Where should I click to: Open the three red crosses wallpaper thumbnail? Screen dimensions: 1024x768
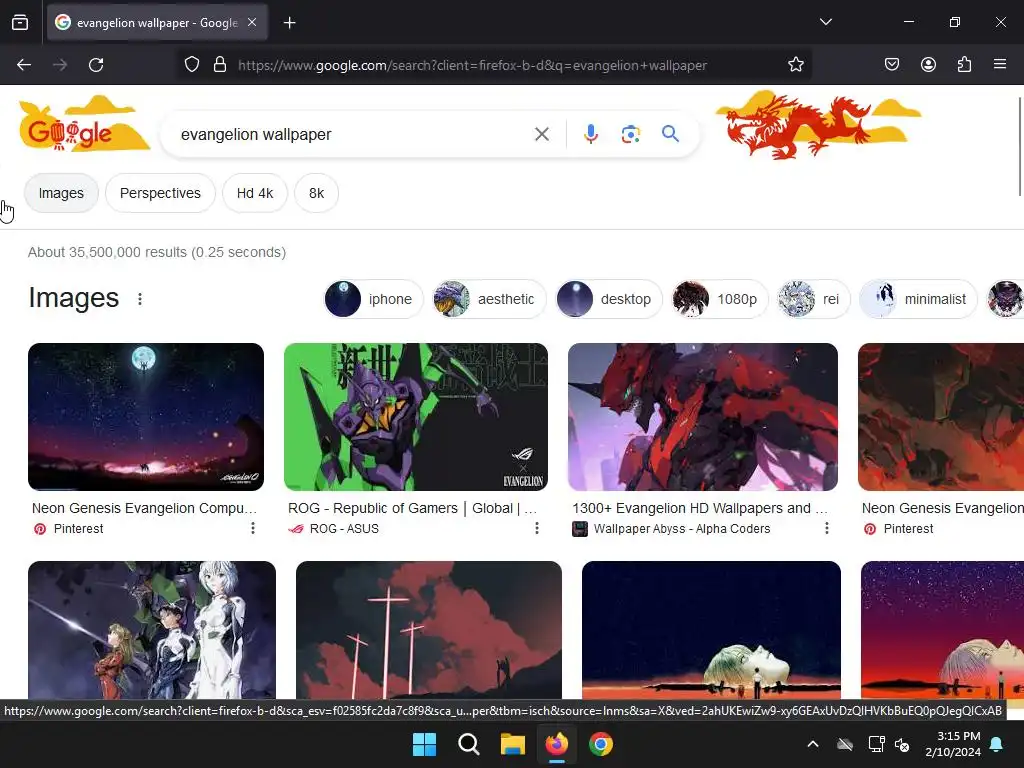(428, 630)
